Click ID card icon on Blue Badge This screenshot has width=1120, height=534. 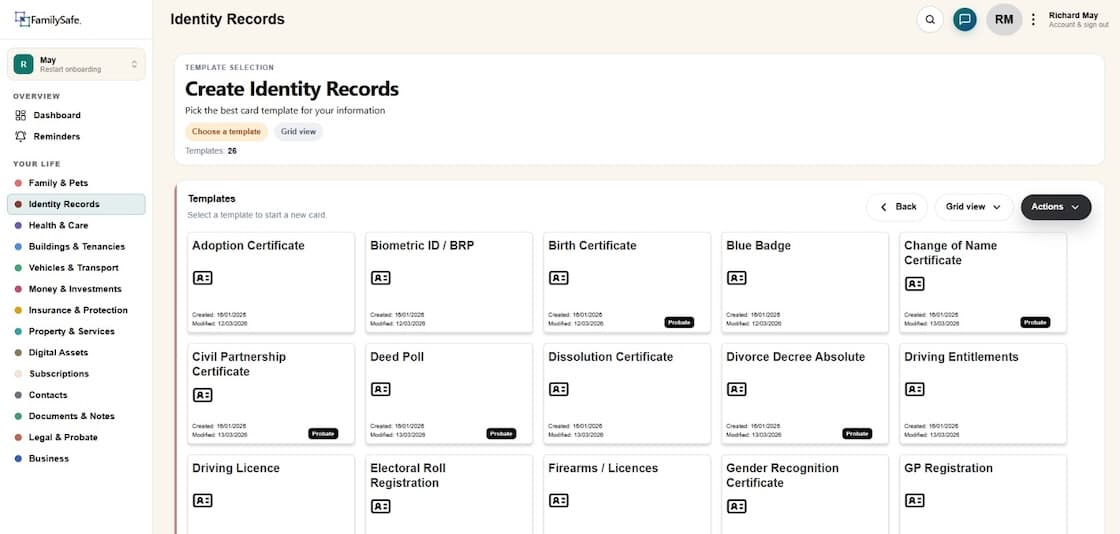click(736, 278)
